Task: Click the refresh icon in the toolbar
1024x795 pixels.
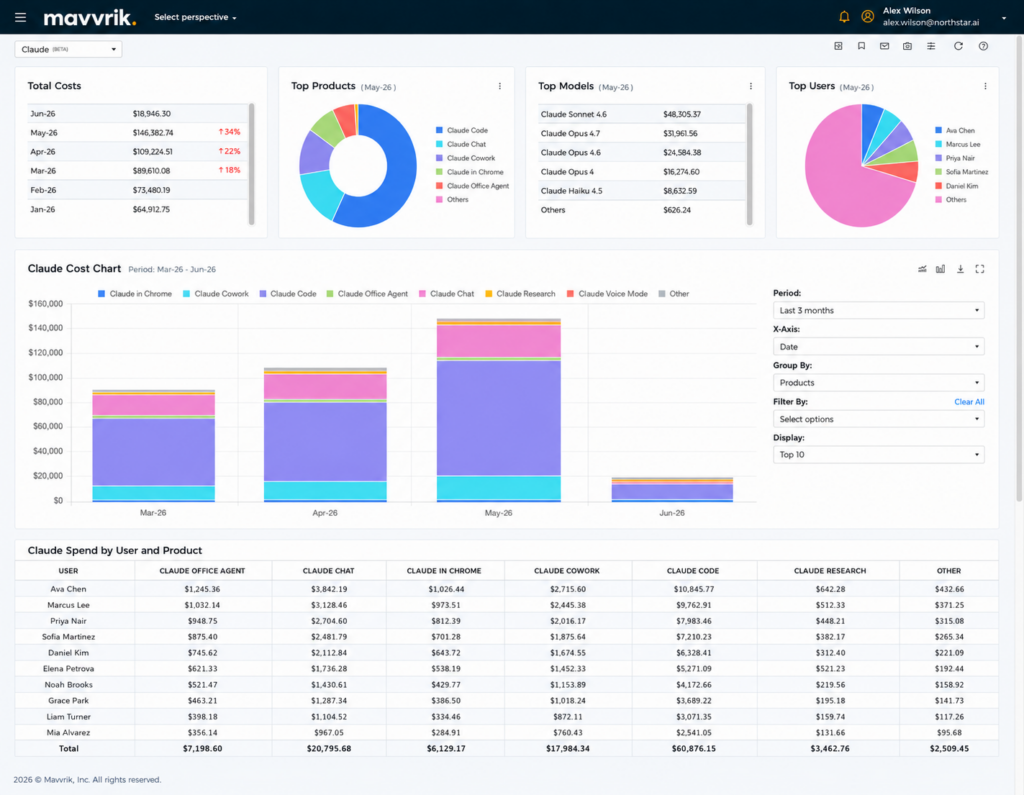Action: pos(958,46)
